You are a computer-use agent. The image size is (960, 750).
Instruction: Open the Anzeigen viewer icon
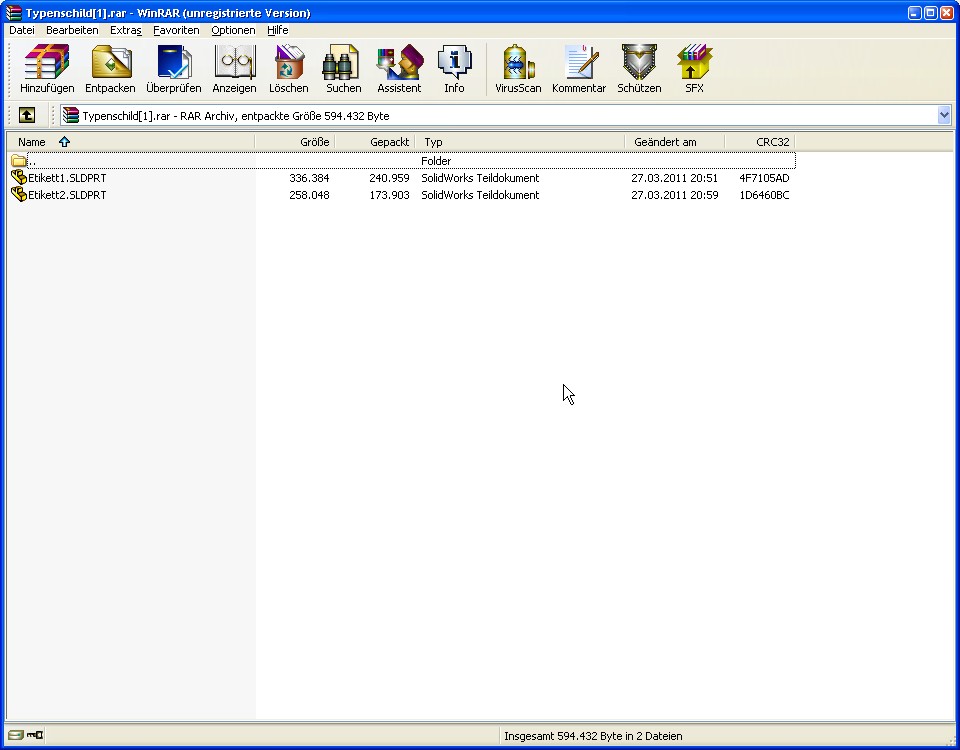point(234,69)
